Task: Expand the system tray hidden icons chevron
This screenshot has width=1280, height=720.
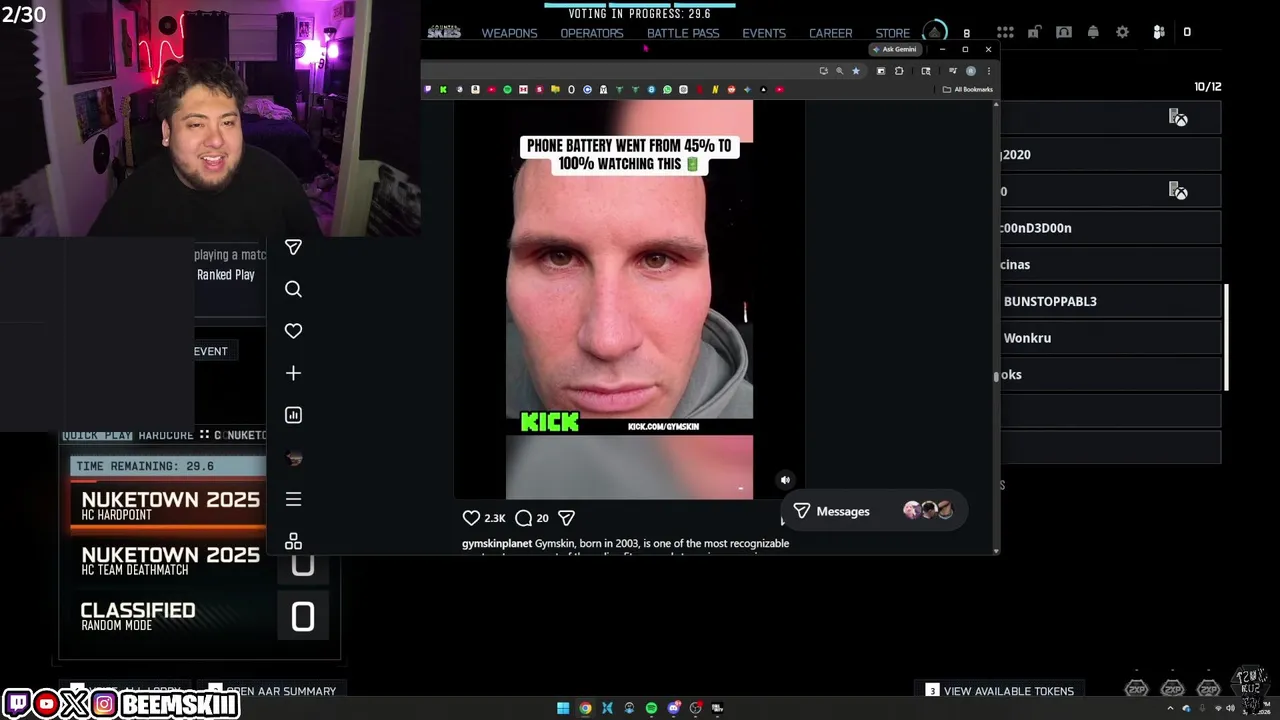Action: 1170,708
